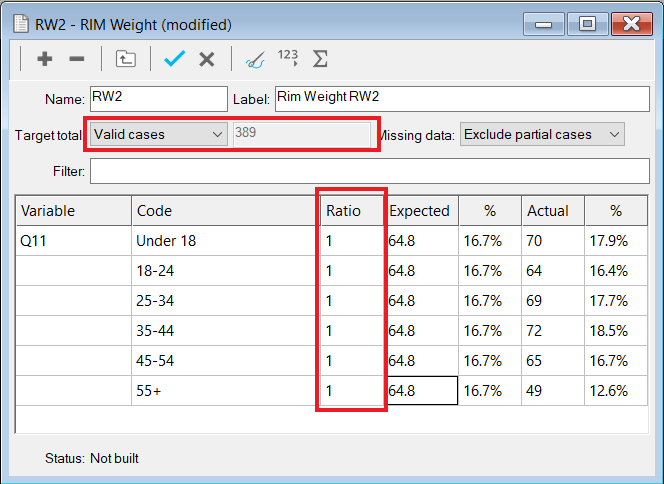
Task: Remove a row with the minus icon
Action: 77,58
